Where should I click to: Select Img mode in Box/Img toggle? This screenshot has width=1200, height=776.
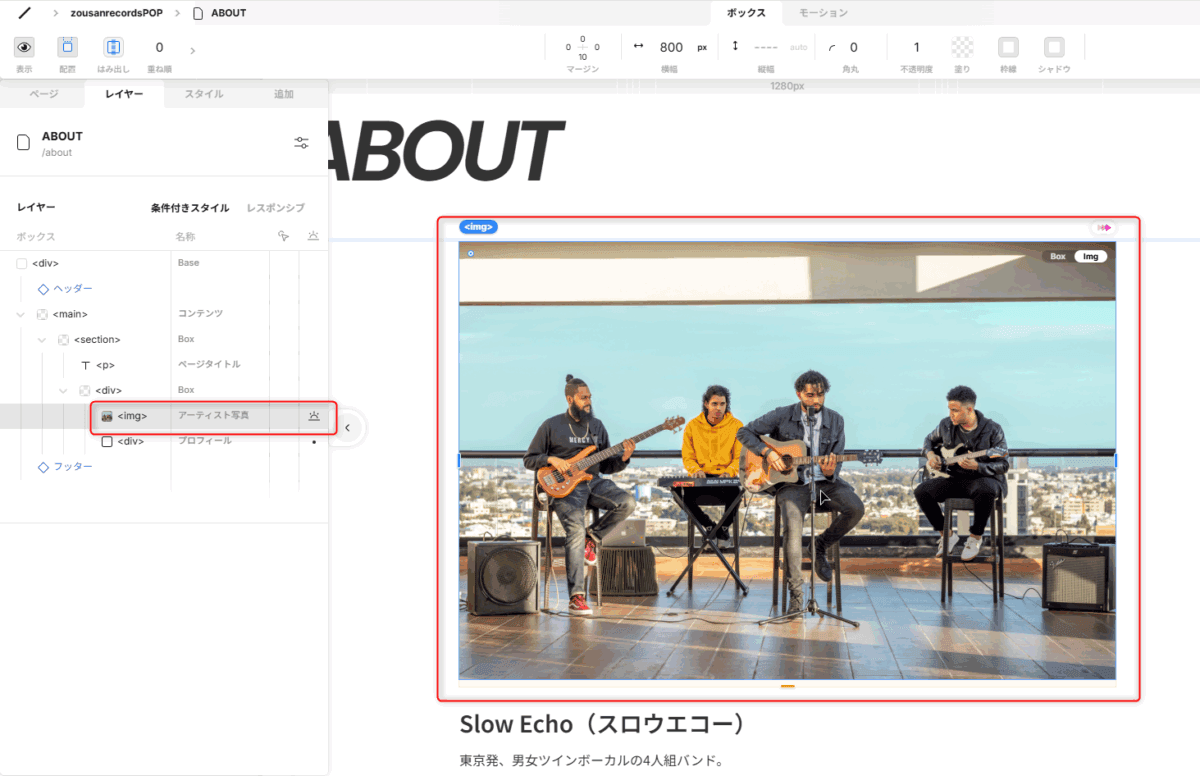coord(1091,256)
